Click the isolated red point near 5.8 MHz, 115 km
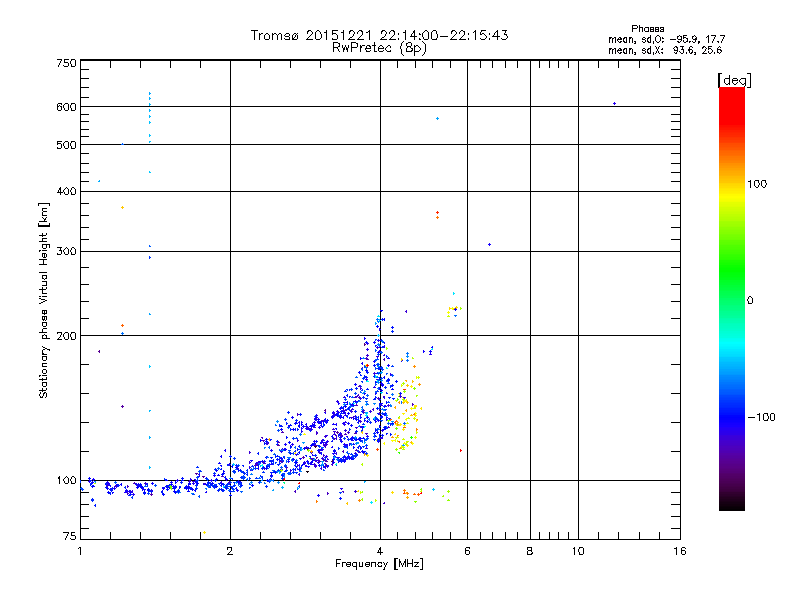 pos(461,451)
